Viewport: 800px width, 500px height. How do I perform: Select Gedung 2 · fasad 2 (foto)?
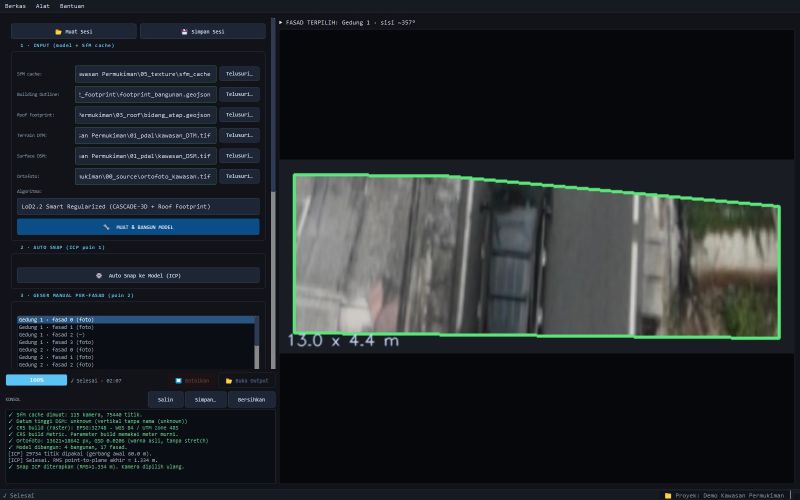(135, 365)
